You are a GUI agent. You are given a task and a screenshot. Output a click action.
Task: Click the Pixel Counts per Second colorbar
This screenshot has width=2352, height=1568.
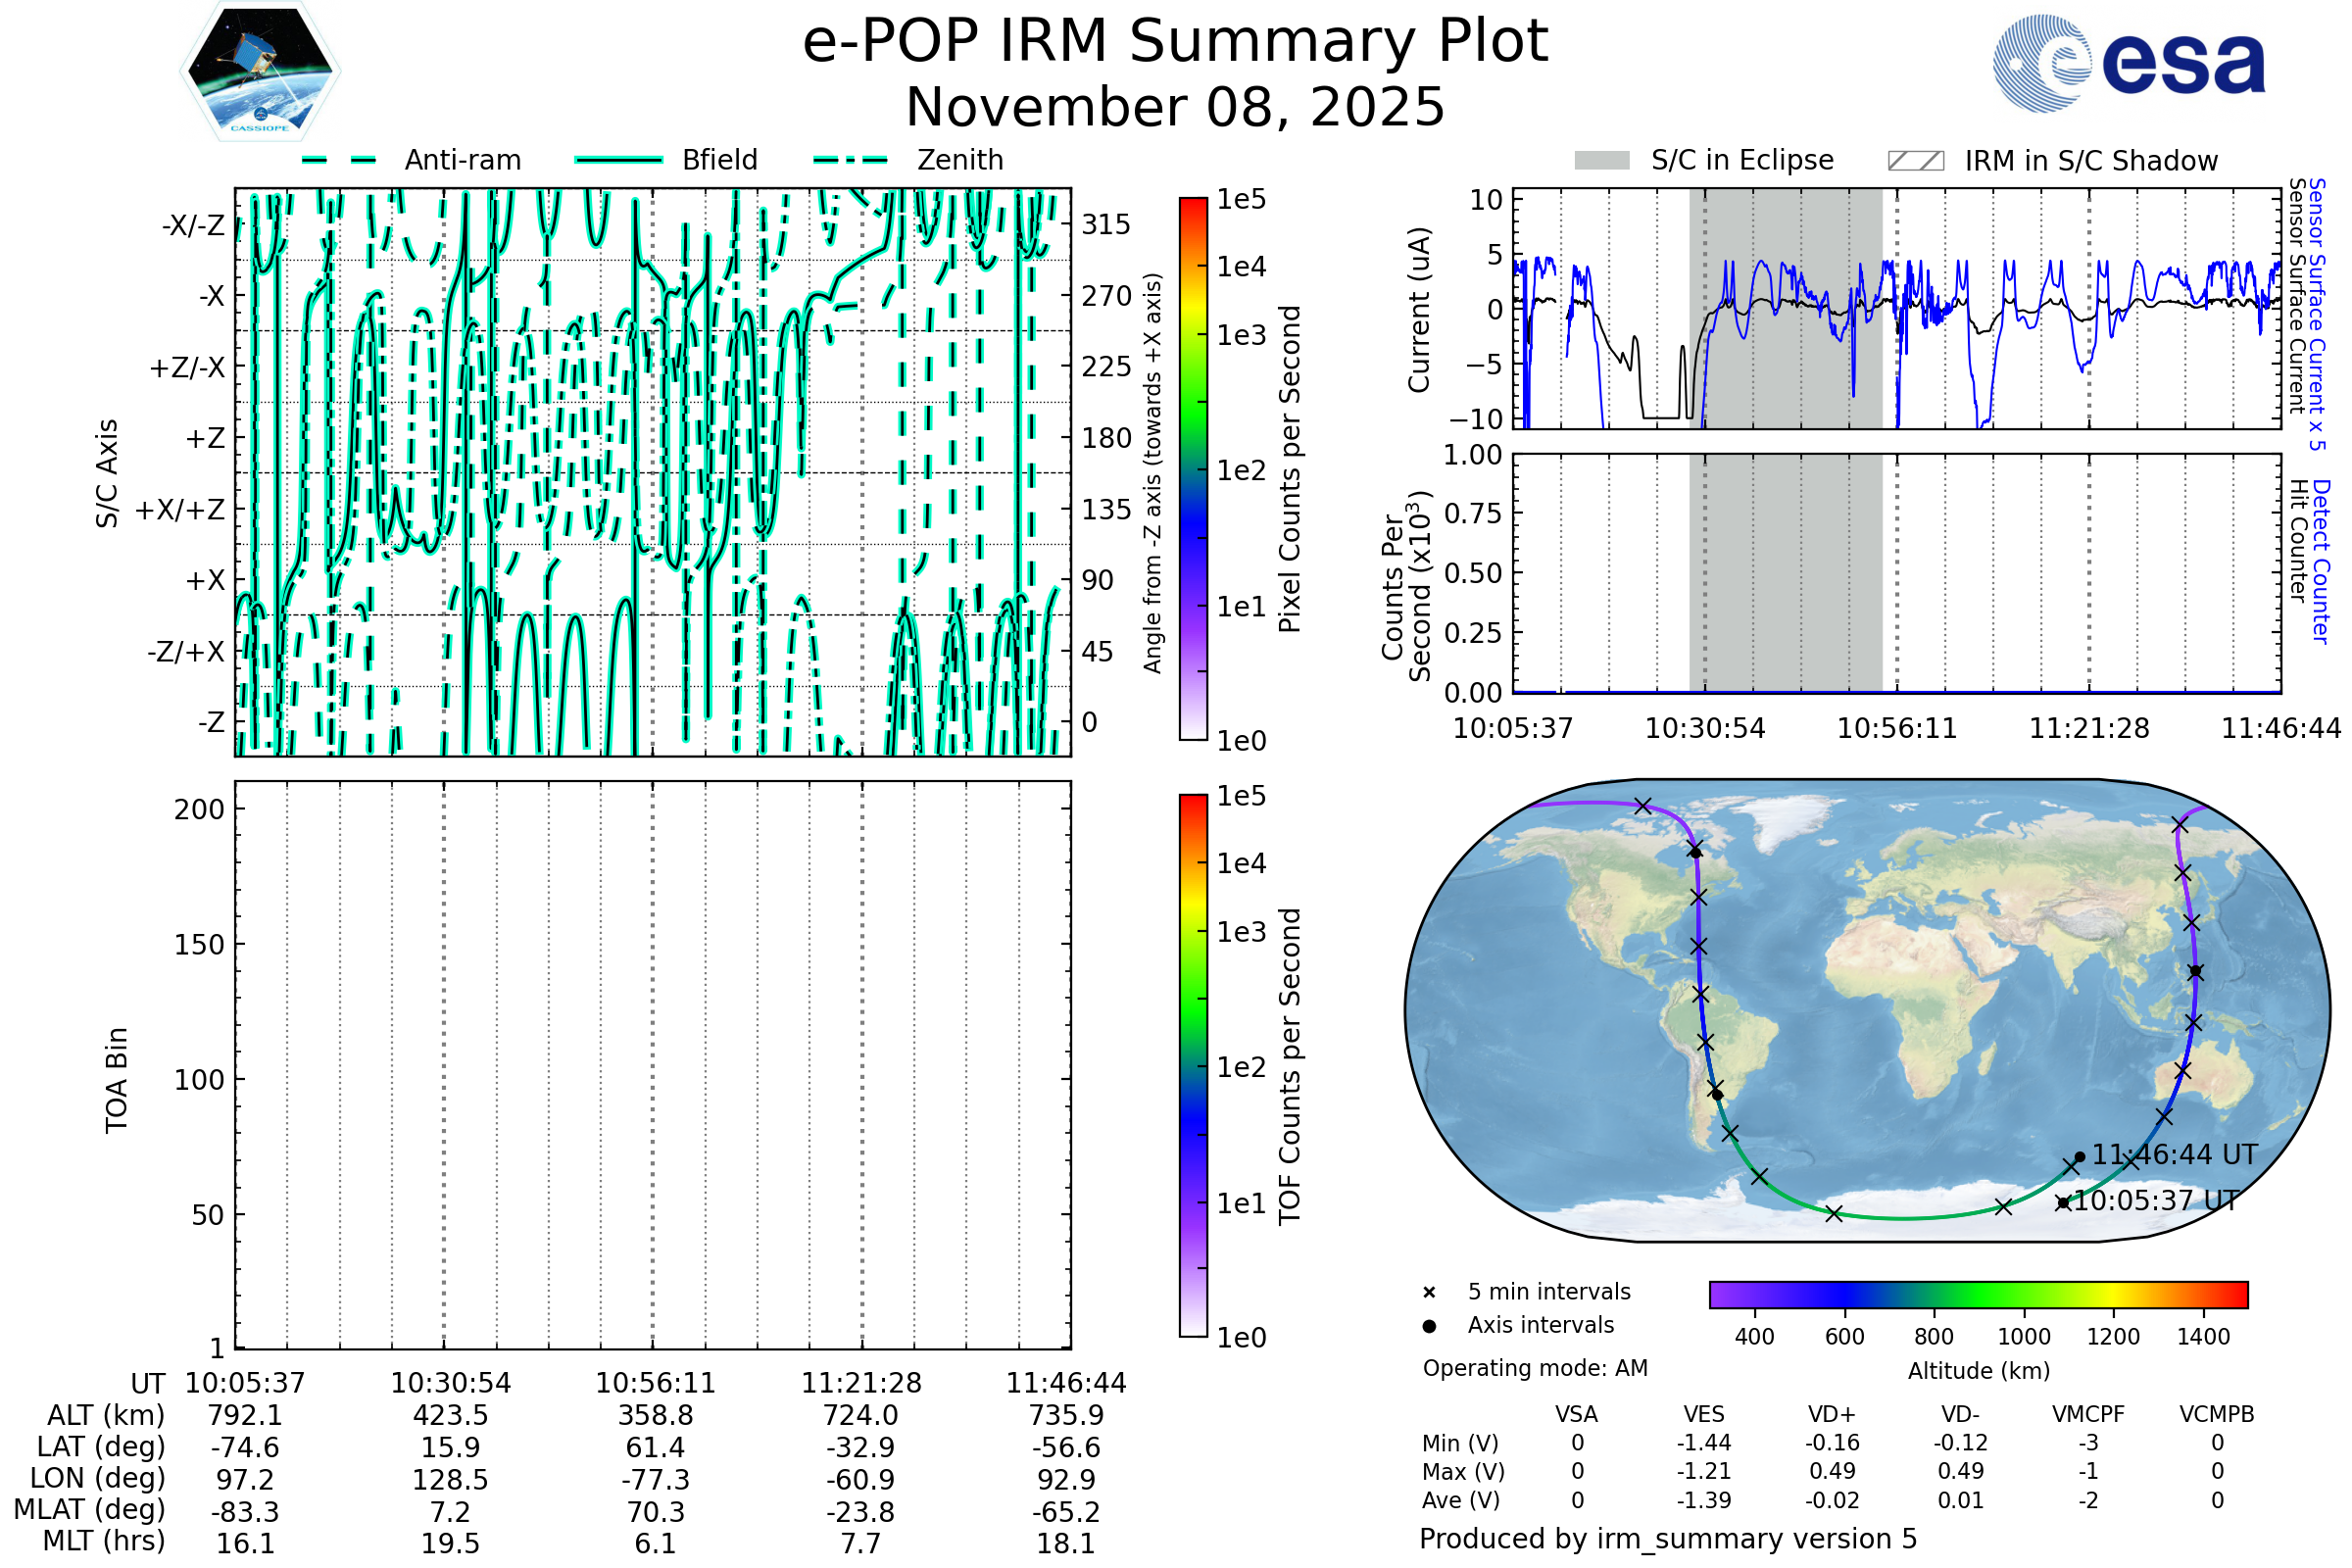1193,469
